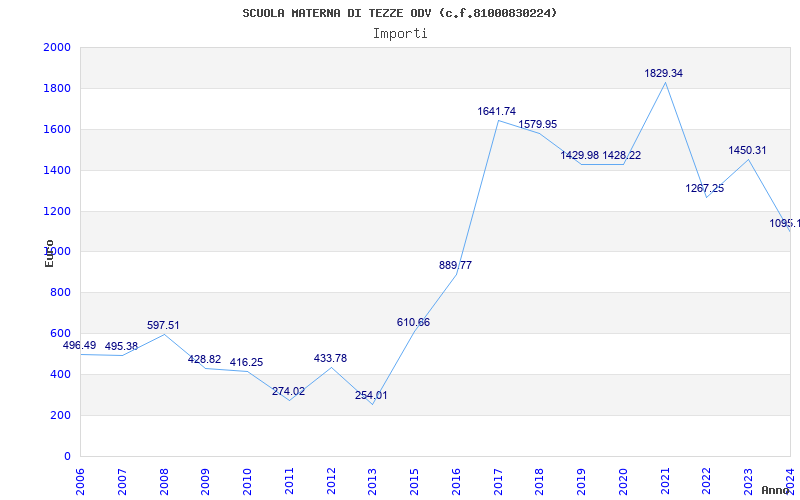Click the 2023 year axis label
This screenshot has width=800, height=500.
tap(748, 478)
